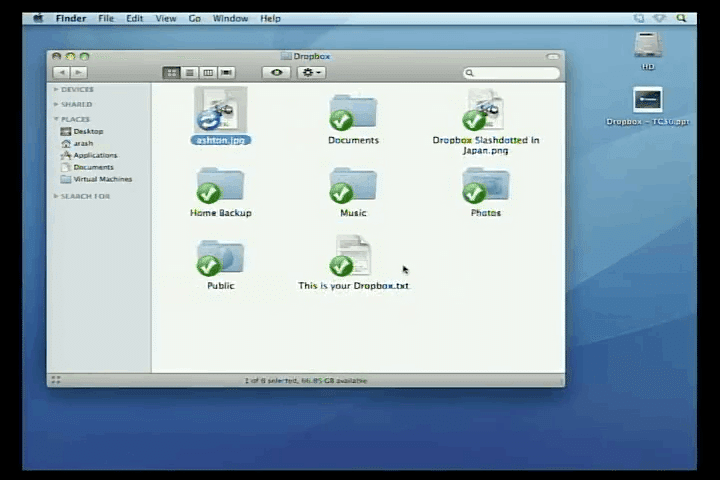Select arash home folder in sidebar
Image resolution: width=720 pixels, height=480 pixels.
click(x=77, y=143)
